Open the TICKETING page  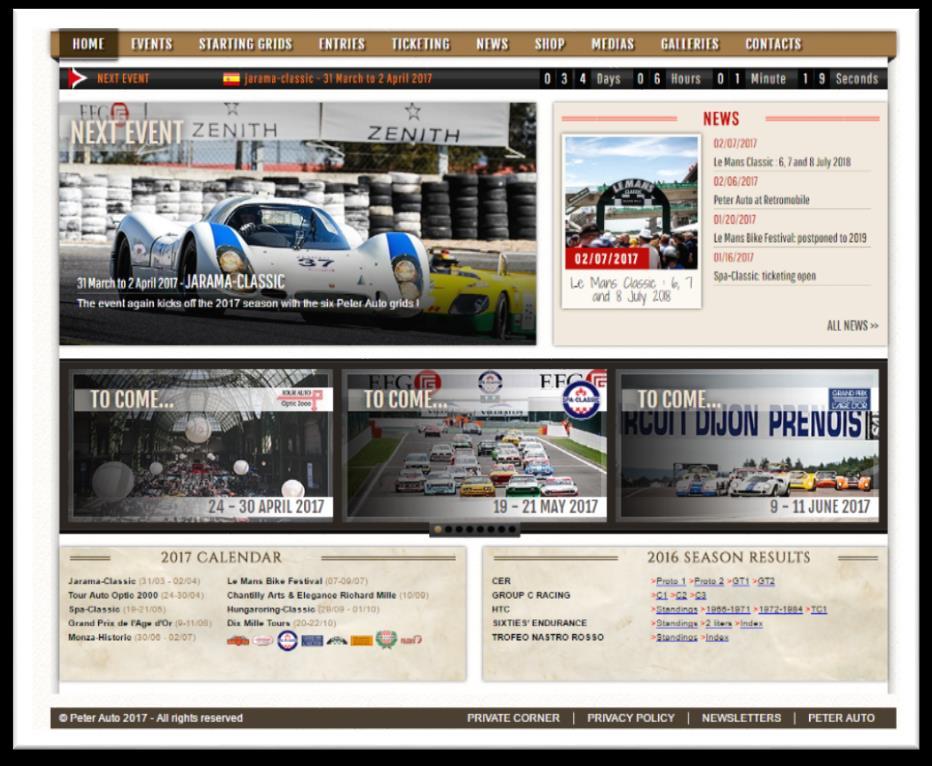coord(421,44)
